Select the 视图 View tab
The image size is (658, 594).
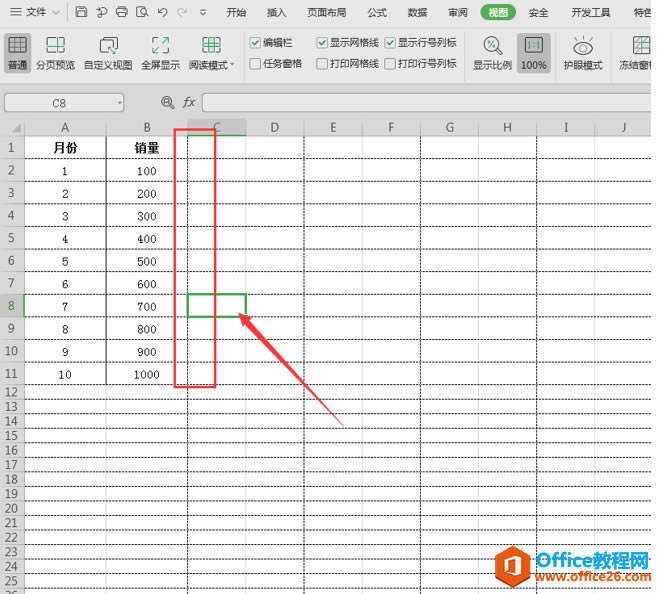[x=498, y=12]
